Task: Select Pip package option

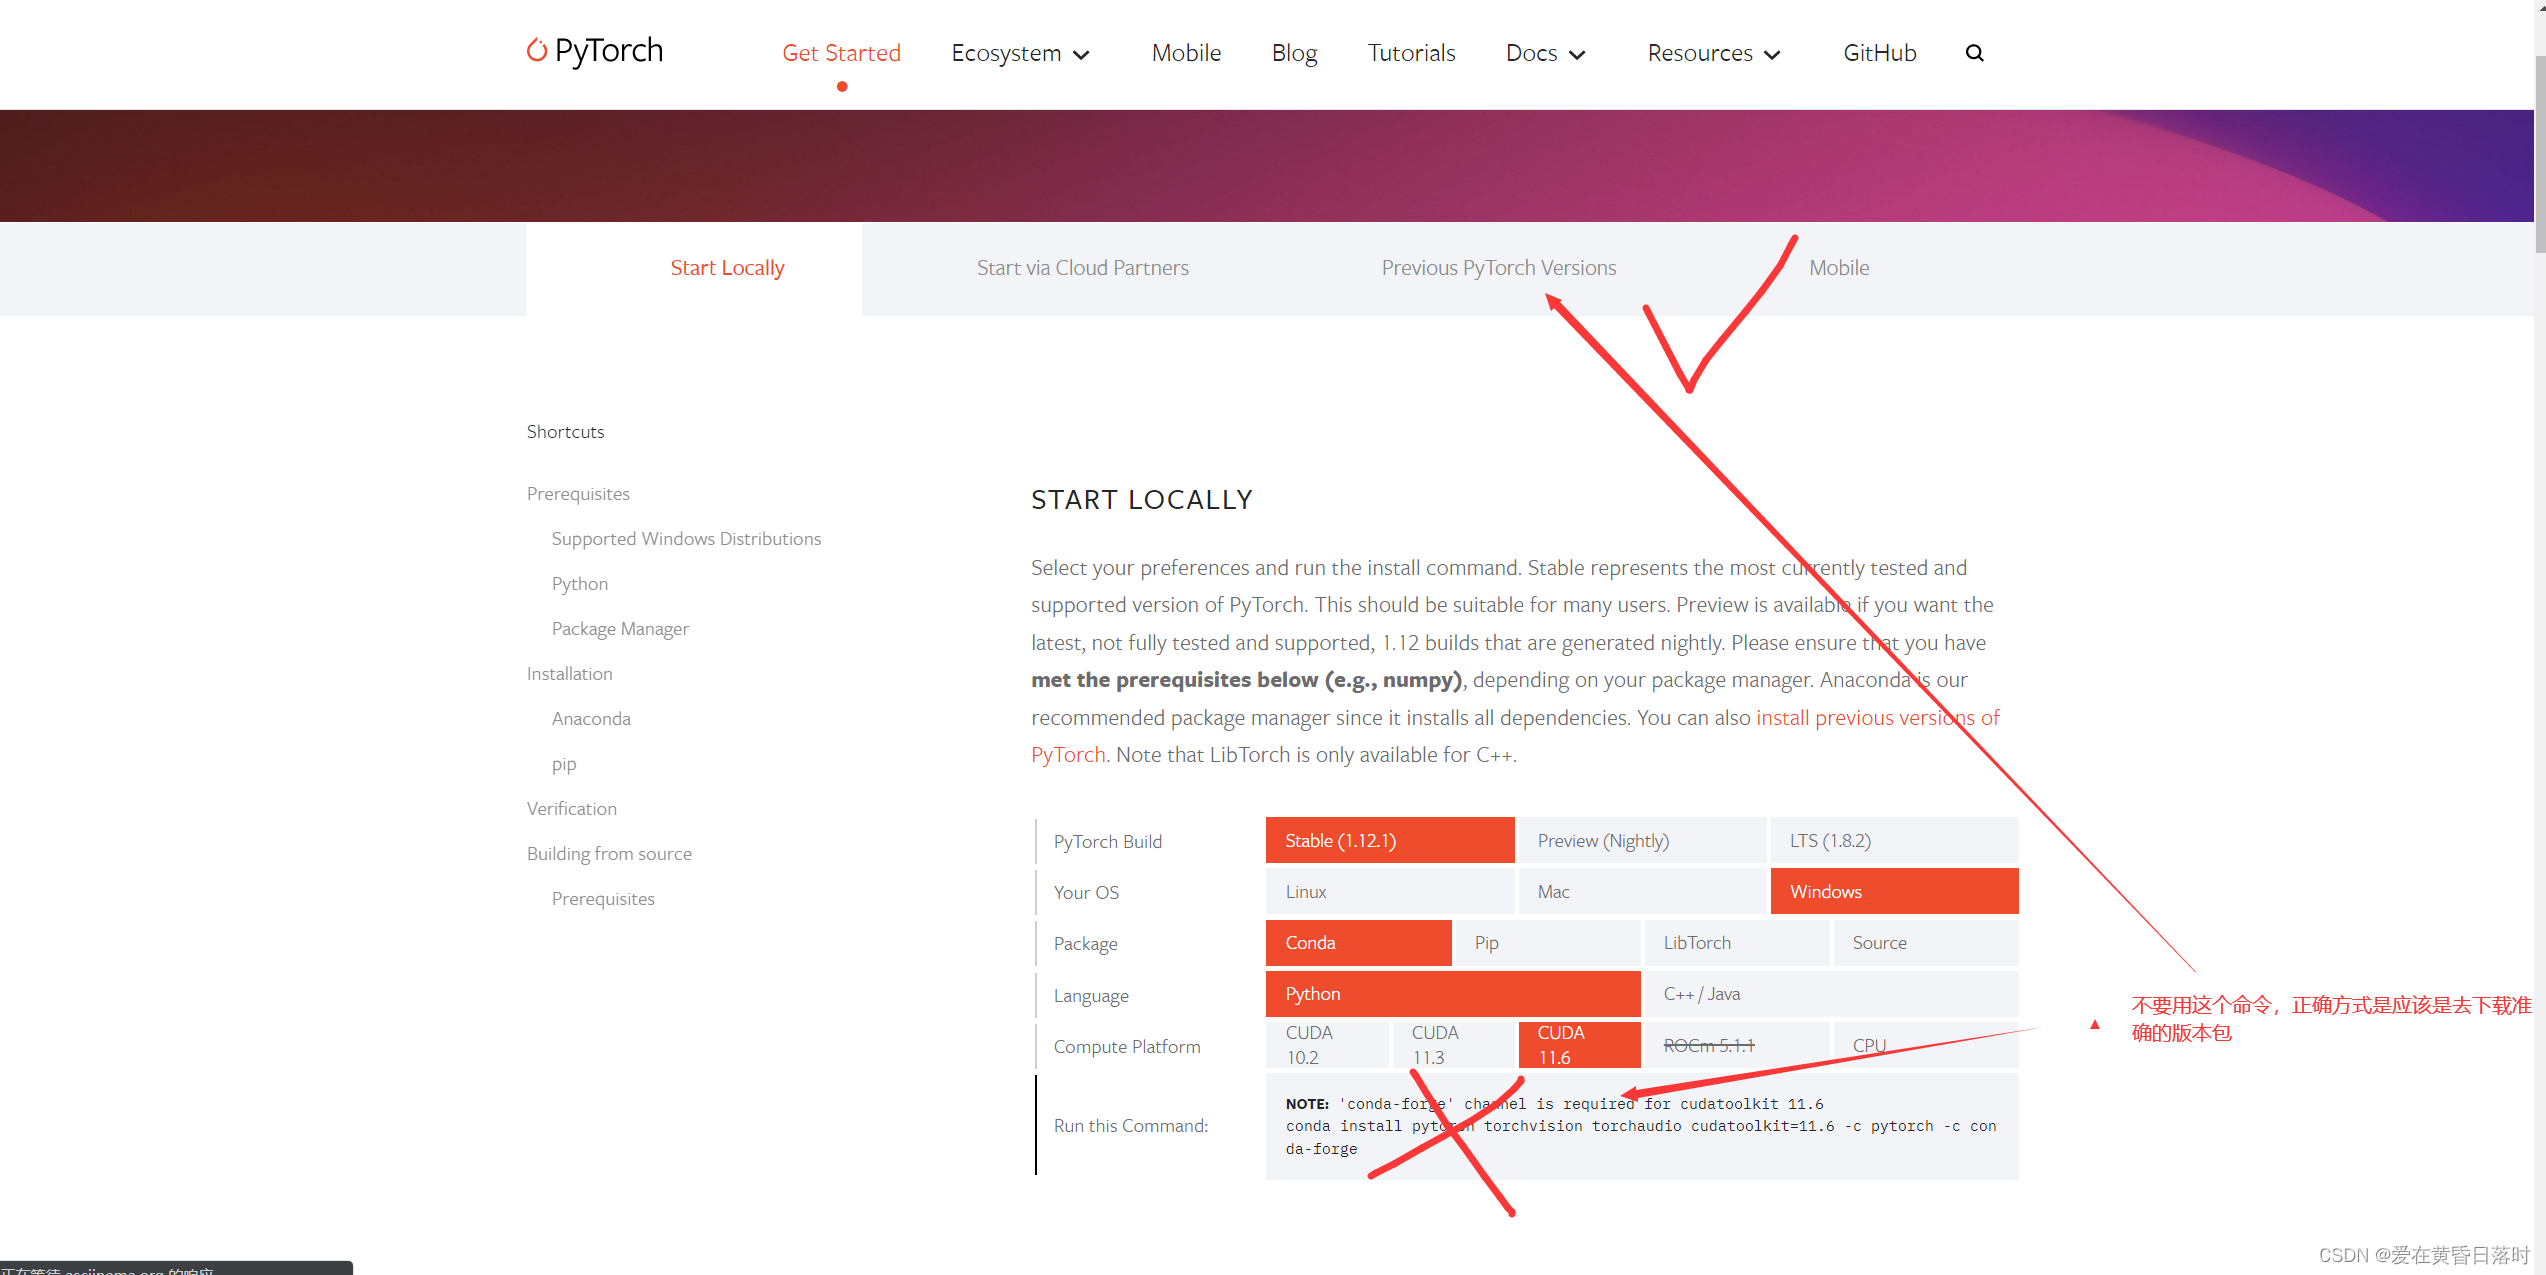Action: pos(1548,943)
